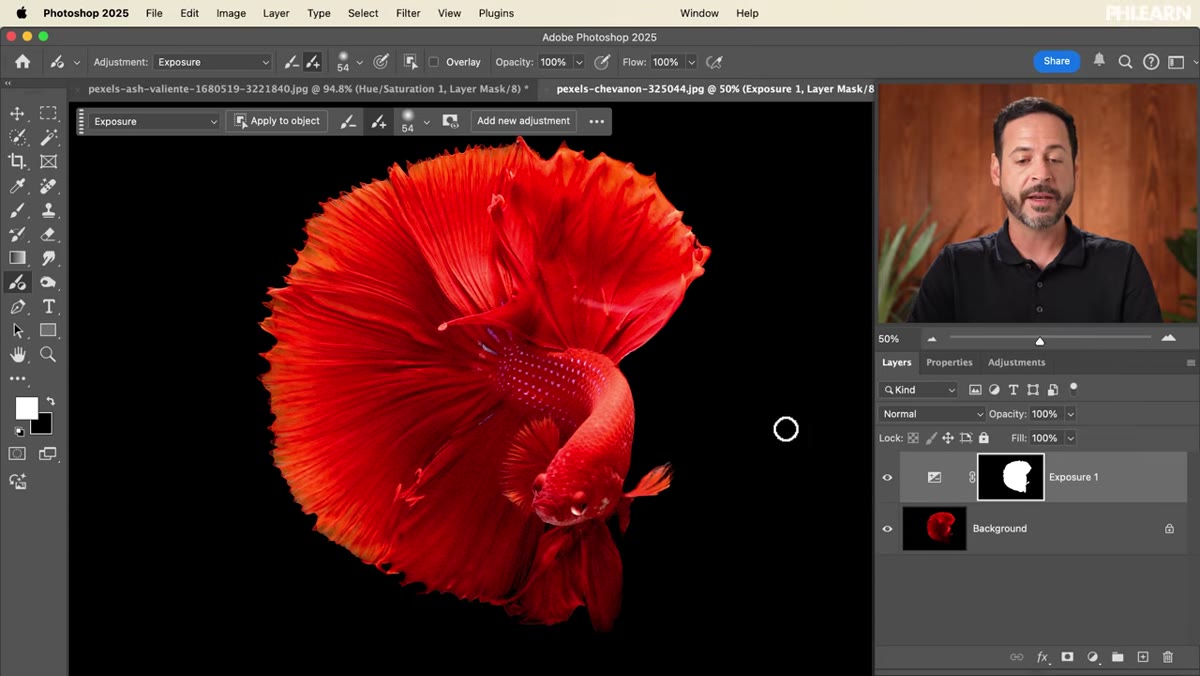Choose add to adjustment brush in options bar
Screen dimensions: 1200x676
pos(313,62)
